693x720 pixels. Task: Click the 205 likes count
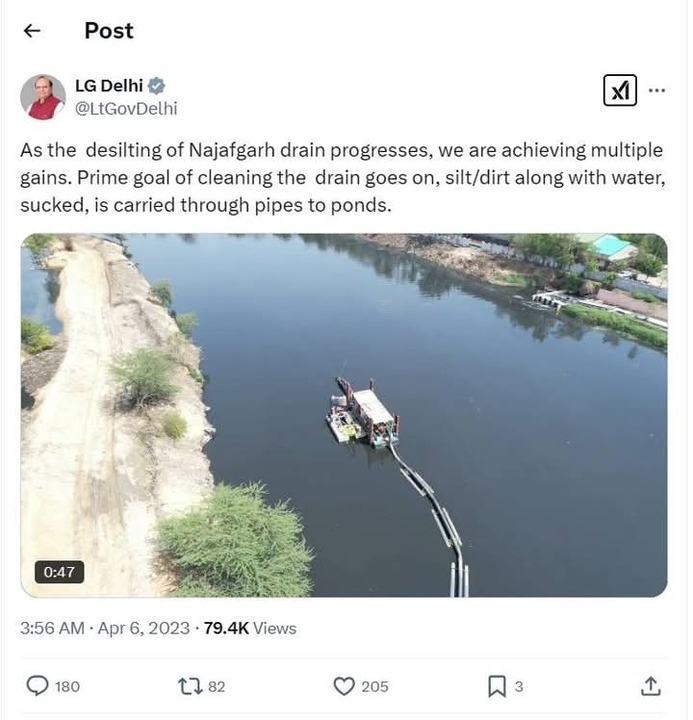(x=375, y=686)
